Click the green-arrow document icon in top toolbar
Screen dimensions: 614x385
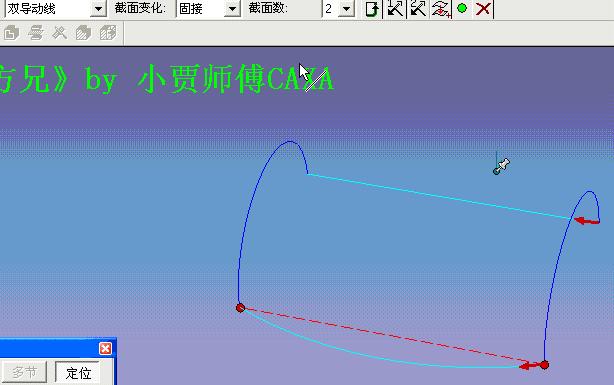371,9
